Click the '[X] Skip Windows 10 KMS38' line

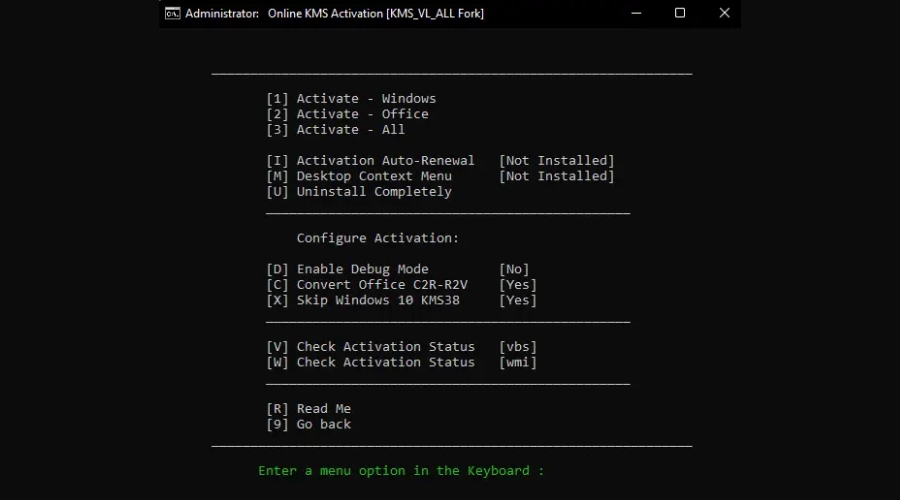(x=362, y=300)
